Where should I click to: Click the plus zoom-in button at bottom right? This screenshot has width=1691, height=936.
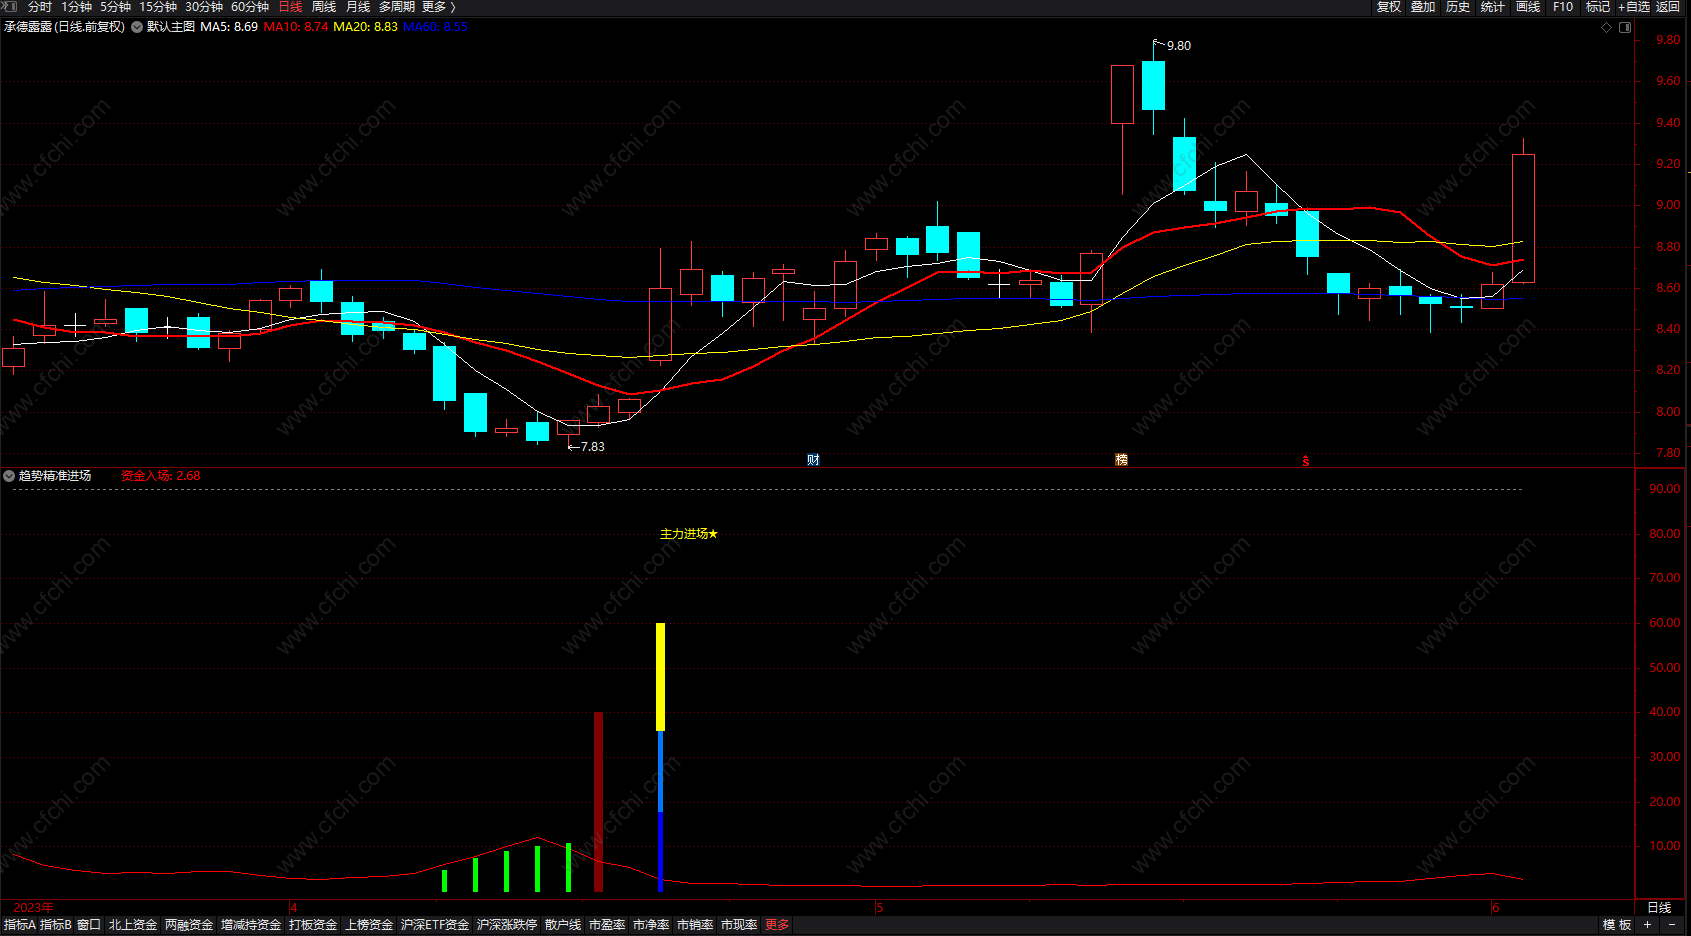pos(1647,925)
